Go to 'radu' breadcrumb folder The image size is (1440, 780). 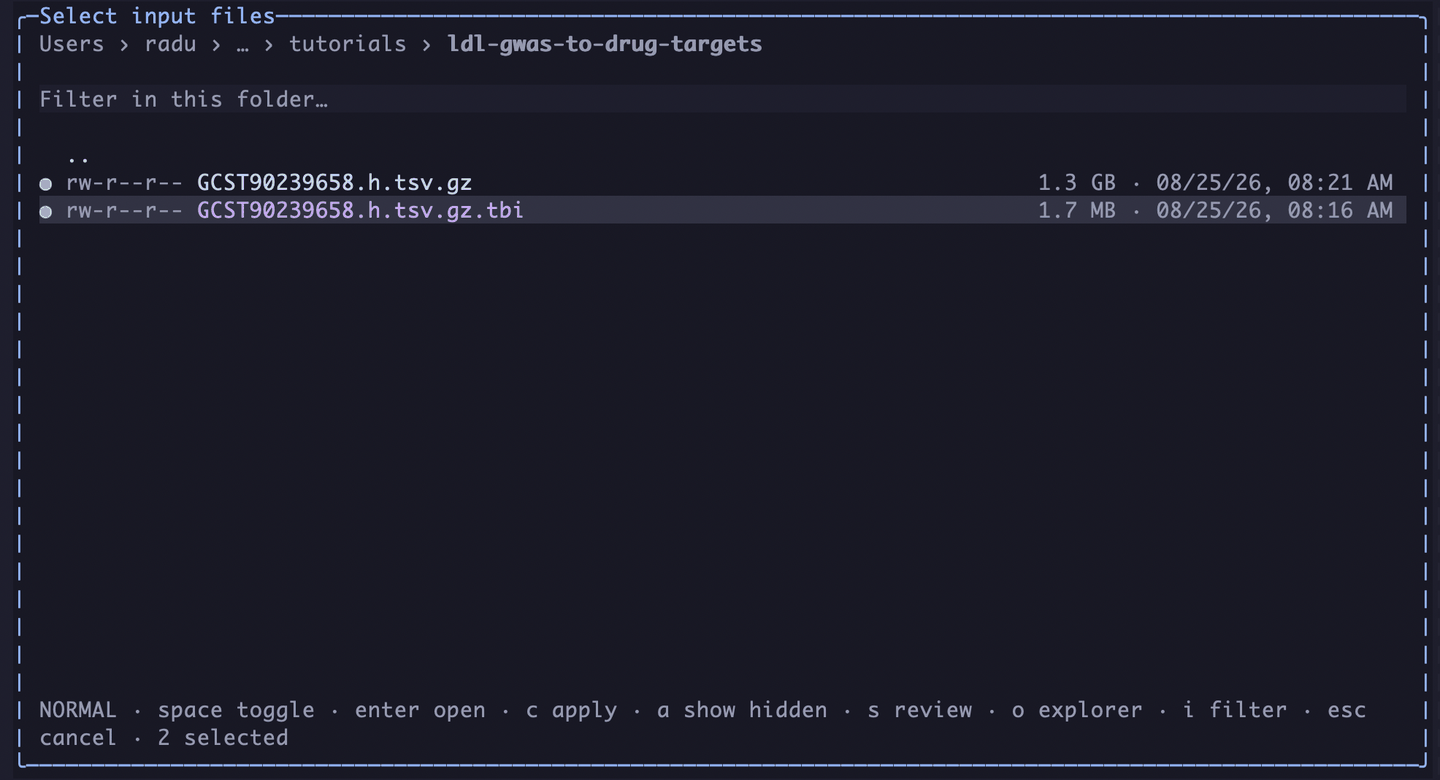coord(170,44)
